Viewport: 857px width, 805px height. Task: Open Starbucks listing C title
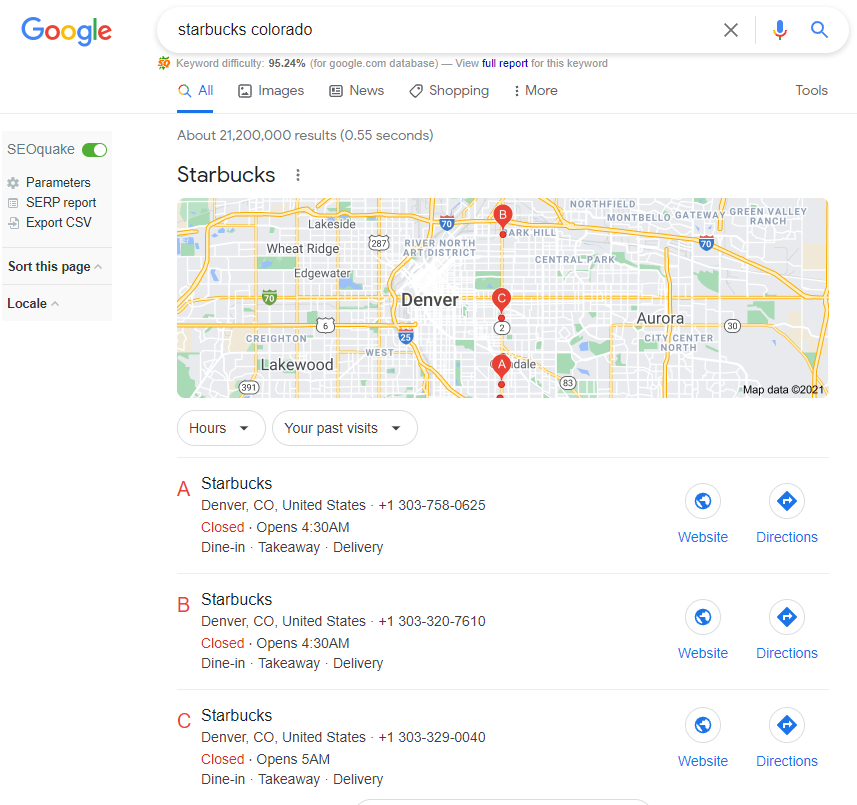(236, 715)
